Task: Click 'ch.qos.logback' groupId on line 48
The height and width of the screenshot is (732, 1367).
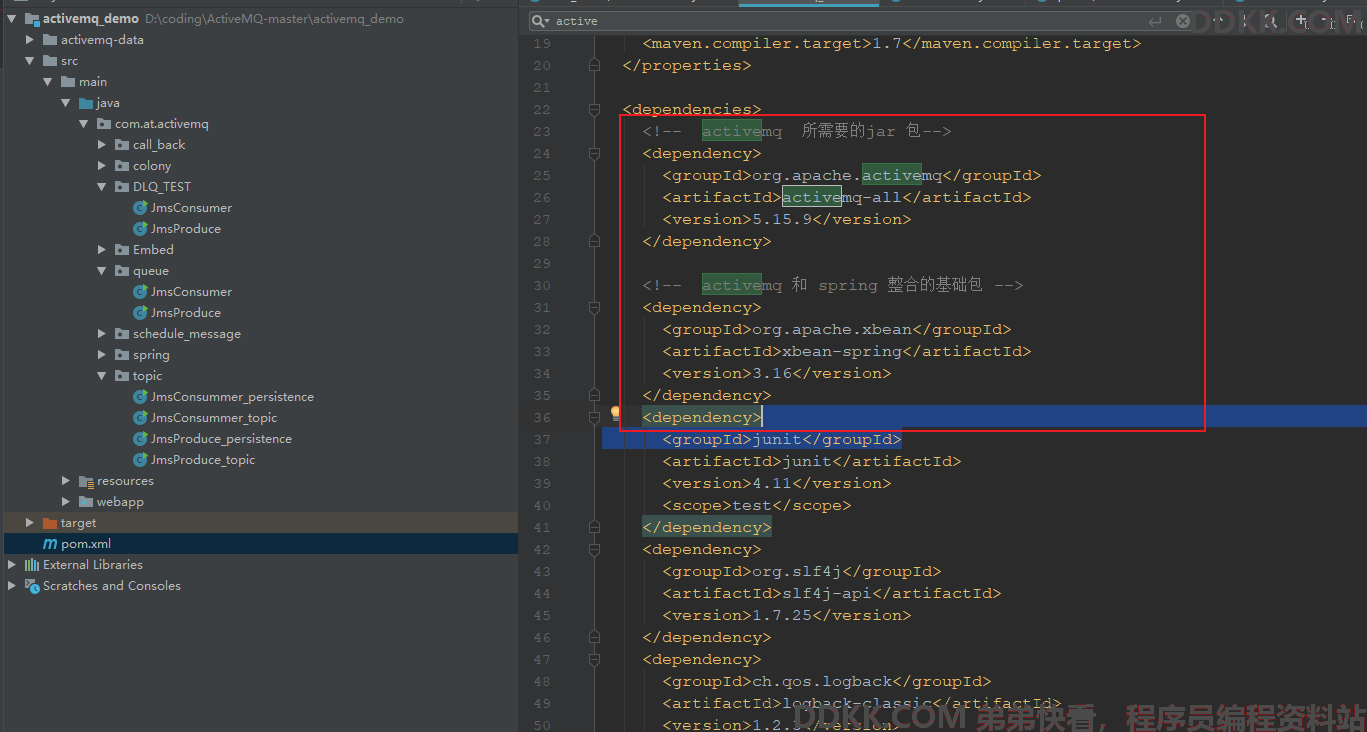Action: pyautogui.click(x=822, y=681)
